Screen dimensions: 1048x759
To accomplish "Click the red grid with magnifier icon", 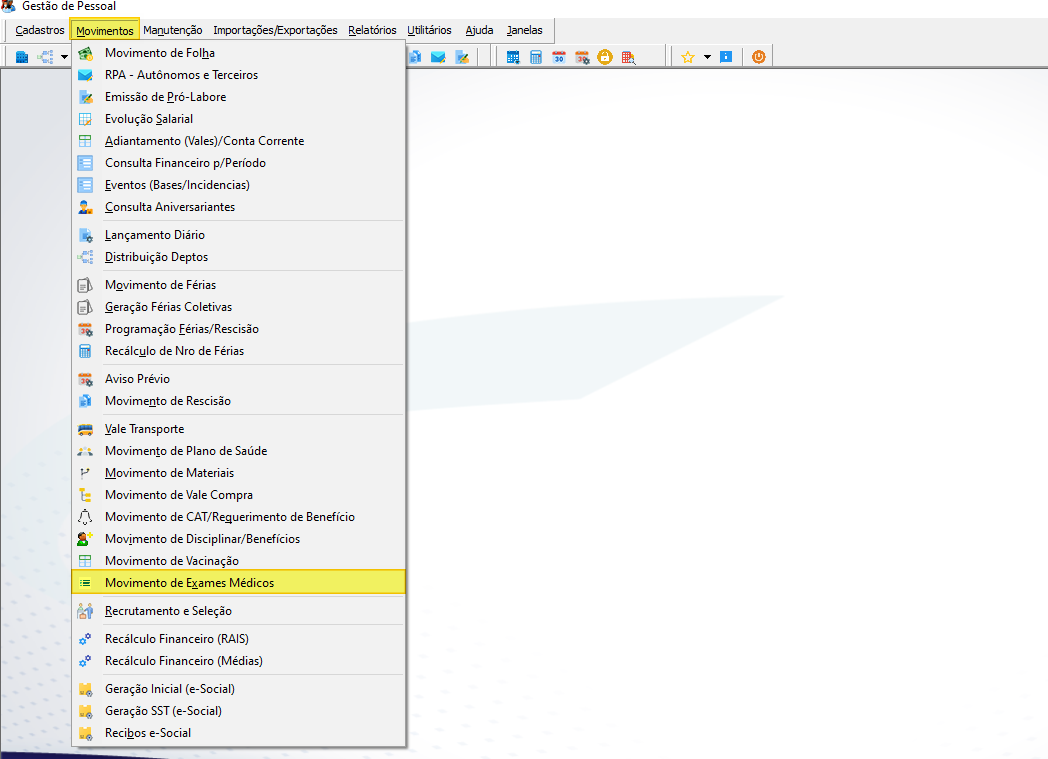I will pyautogui.click(x=628, y=57).
